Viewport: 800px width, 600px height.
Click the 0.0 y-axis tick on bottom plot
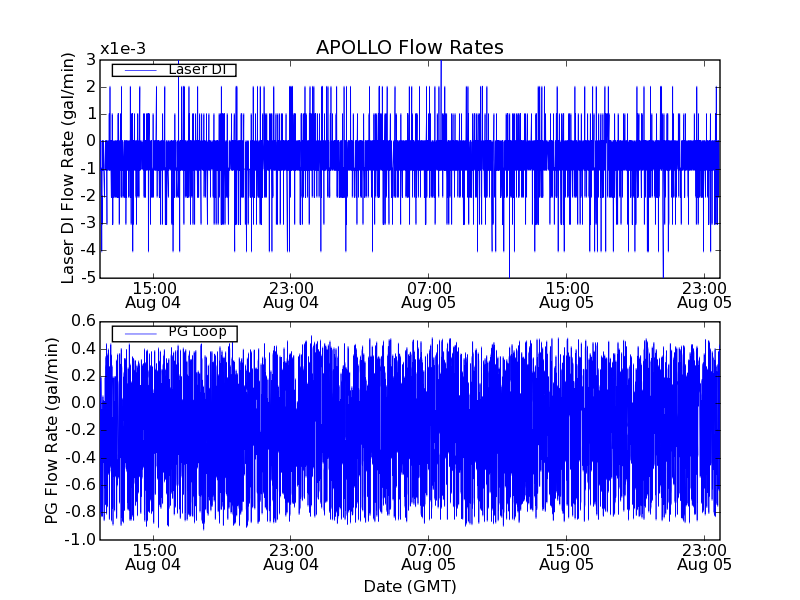(83, 403)
